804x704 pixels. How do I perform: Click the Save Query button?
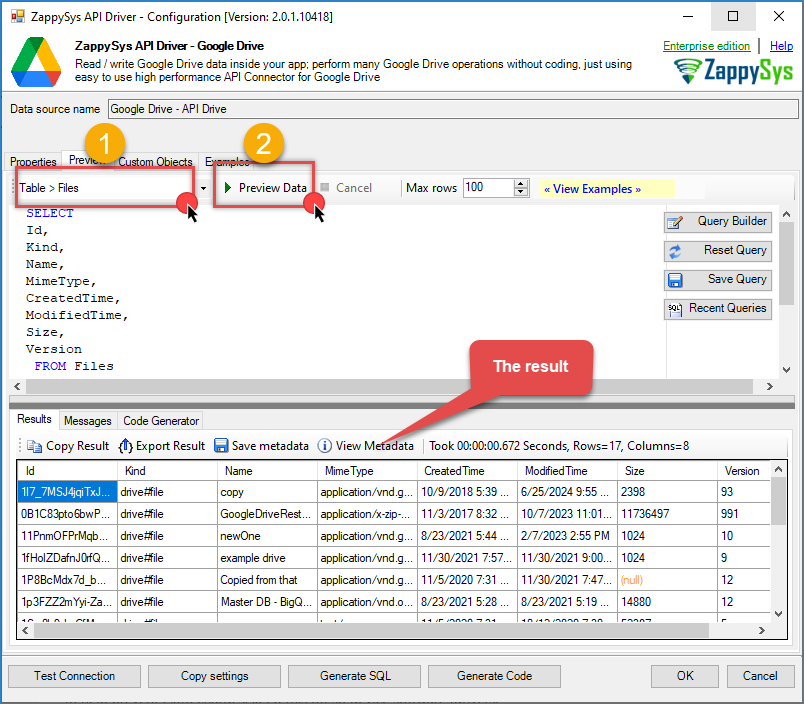click(718, 280)
